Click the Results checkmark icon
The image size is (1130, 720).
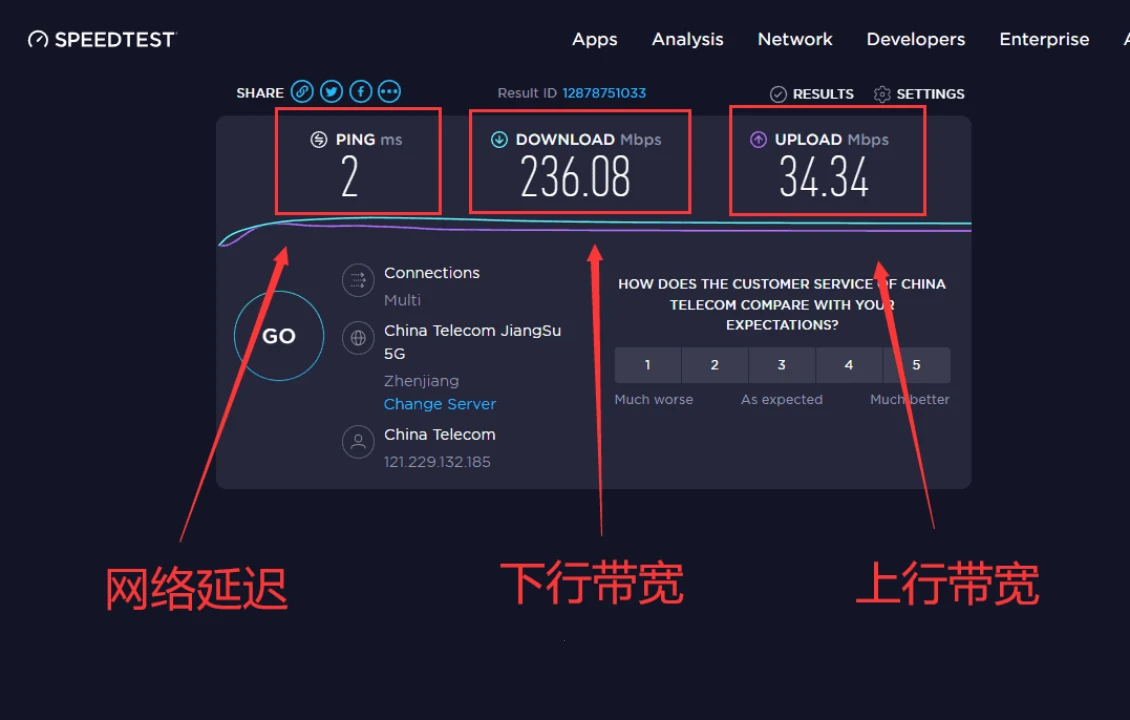778,94
